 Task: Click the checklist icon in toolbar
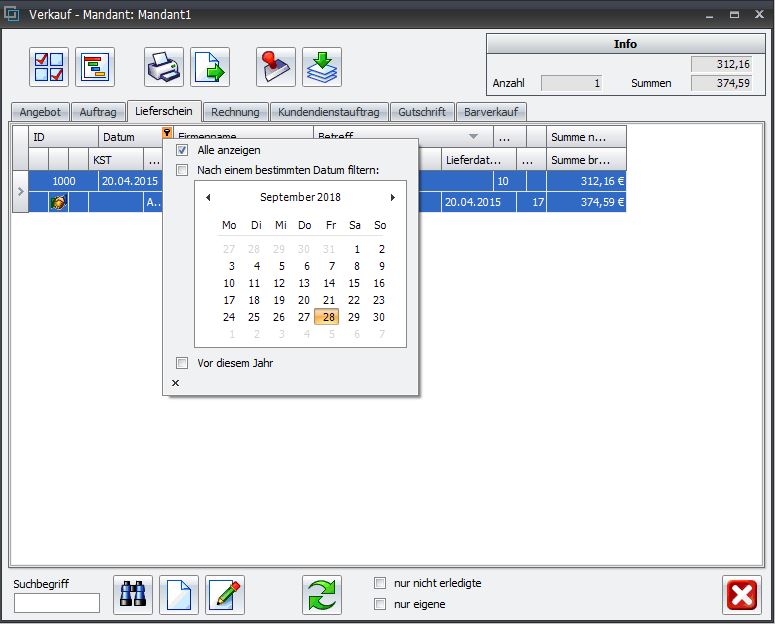pos(50,67)
